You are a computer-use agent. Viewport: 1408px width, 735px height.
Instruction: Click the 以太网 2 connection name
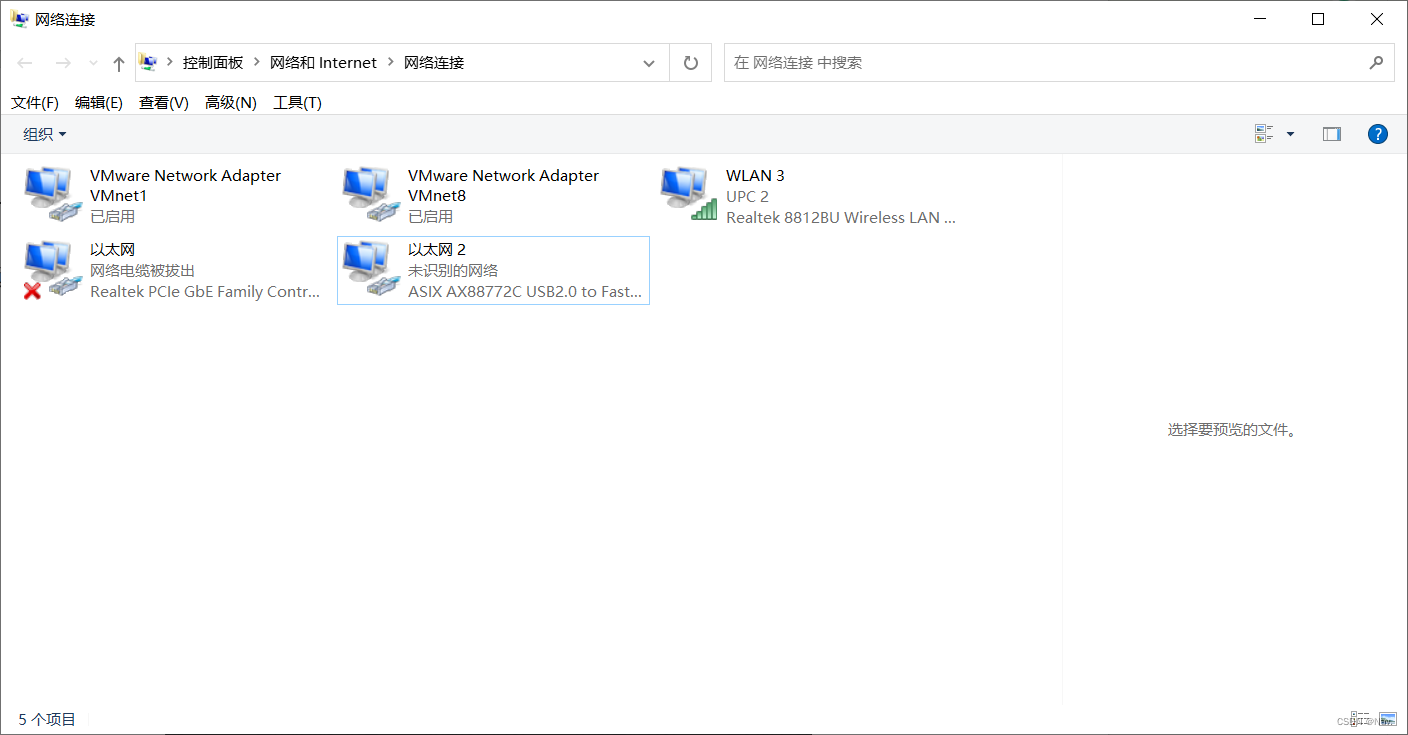(x=437, y=249)
